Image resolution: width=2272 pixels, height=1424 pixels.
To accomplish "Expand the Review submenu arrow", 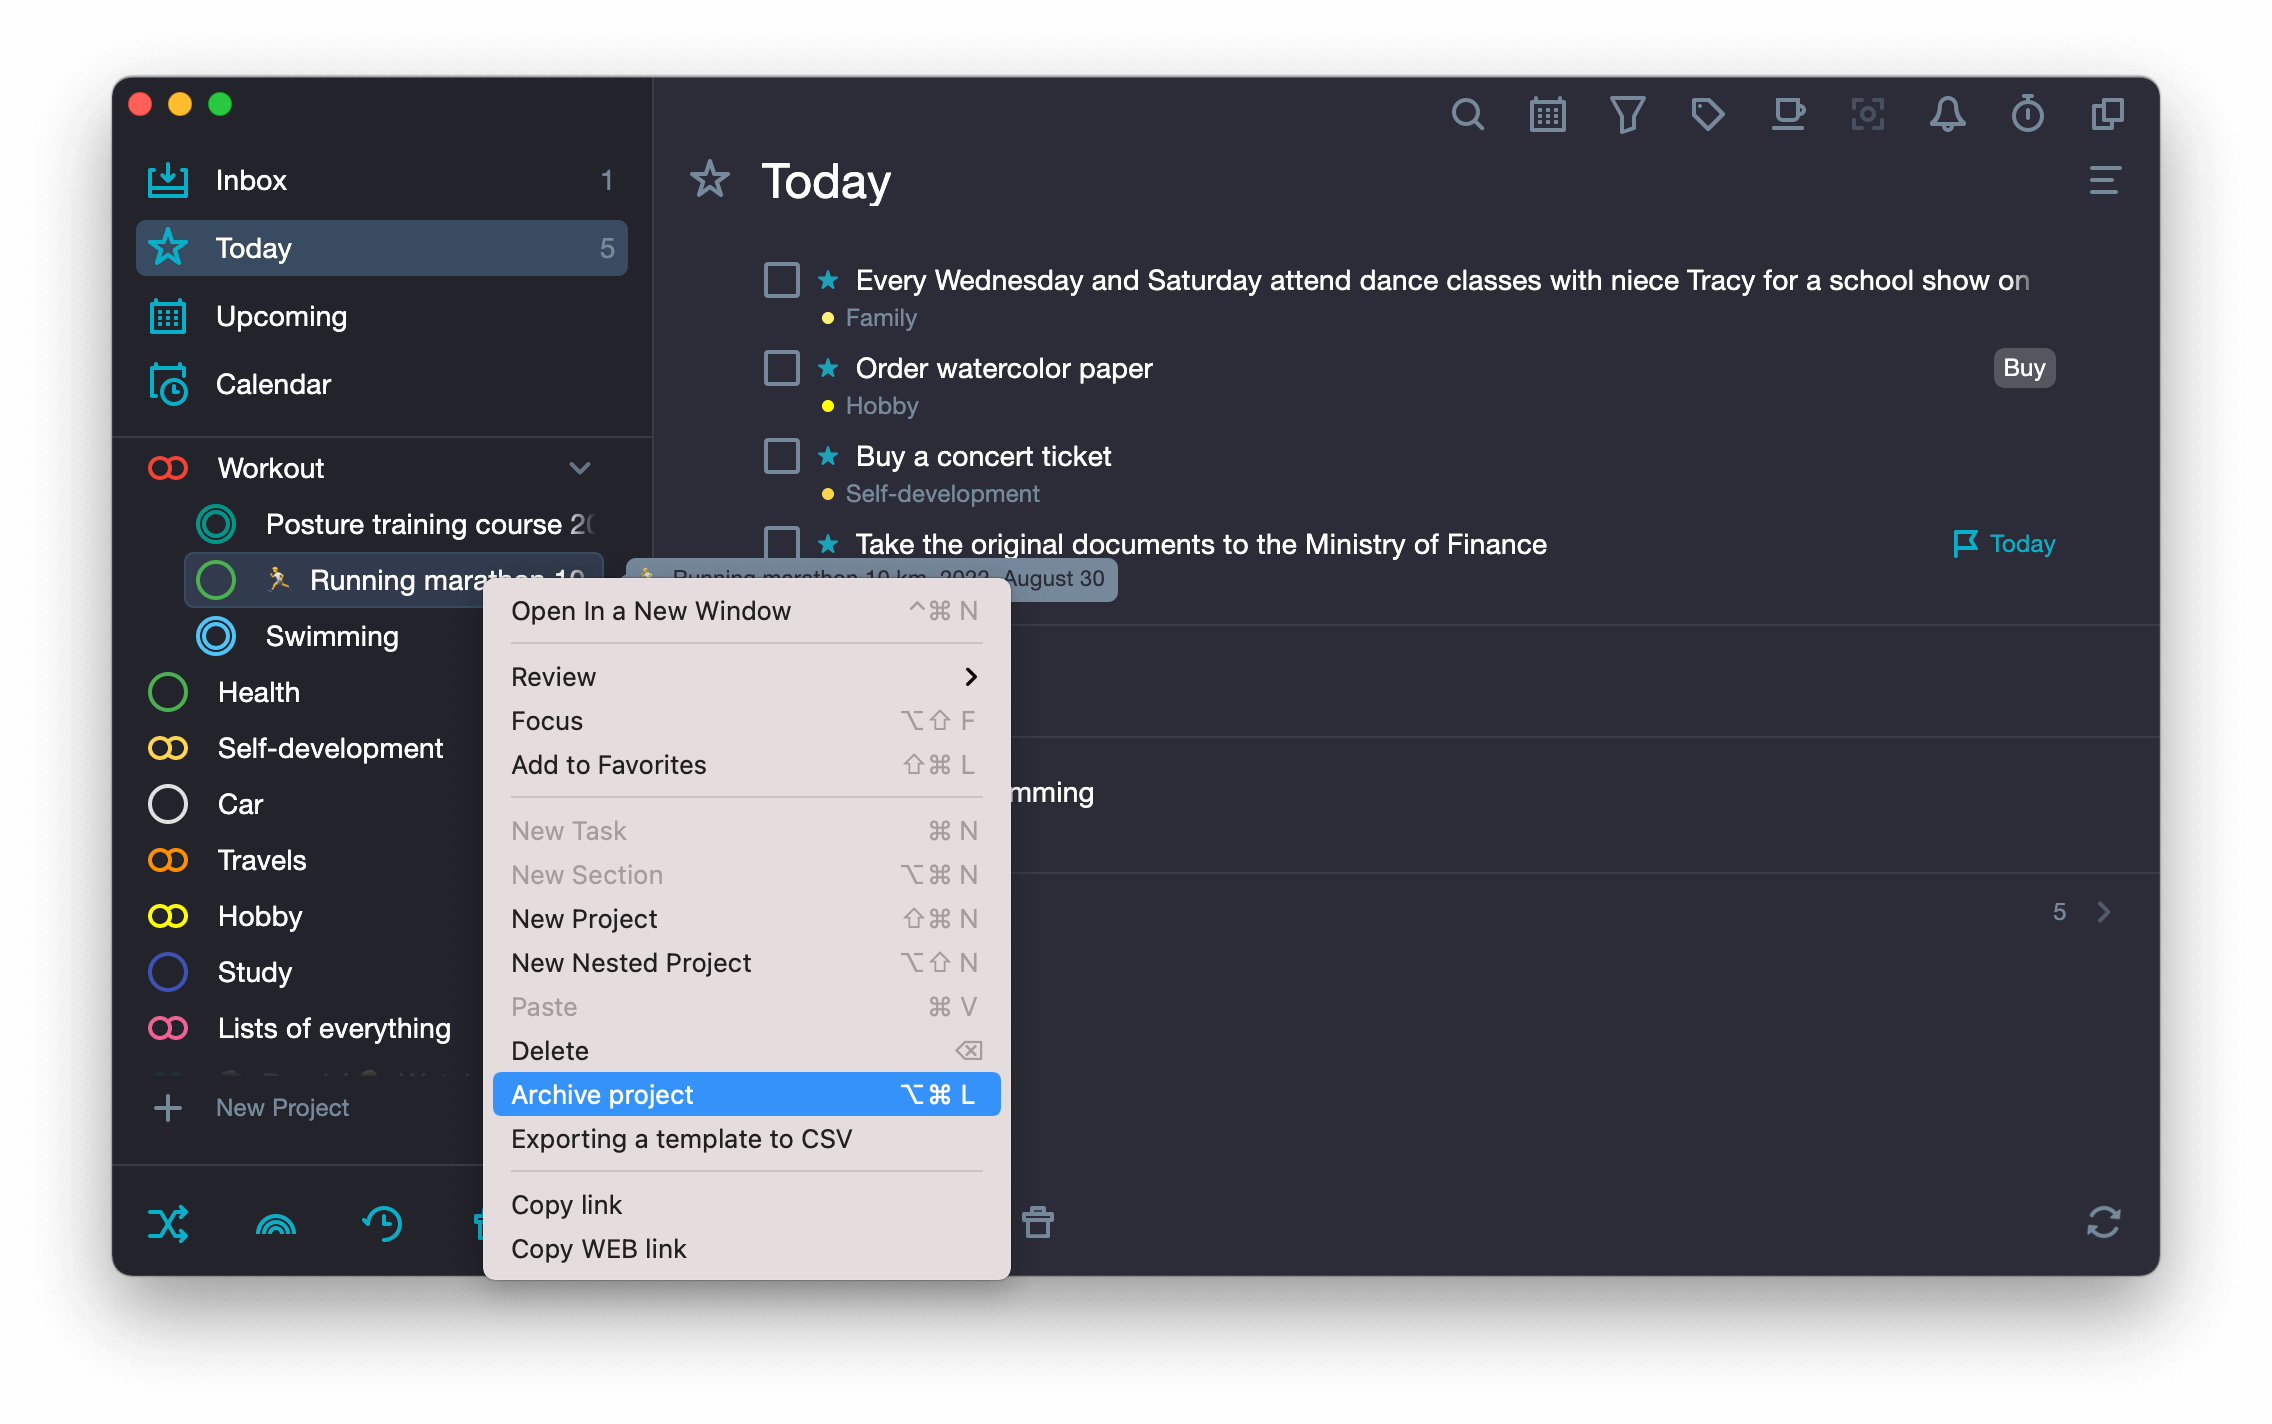I will click(x=970, y=677).
